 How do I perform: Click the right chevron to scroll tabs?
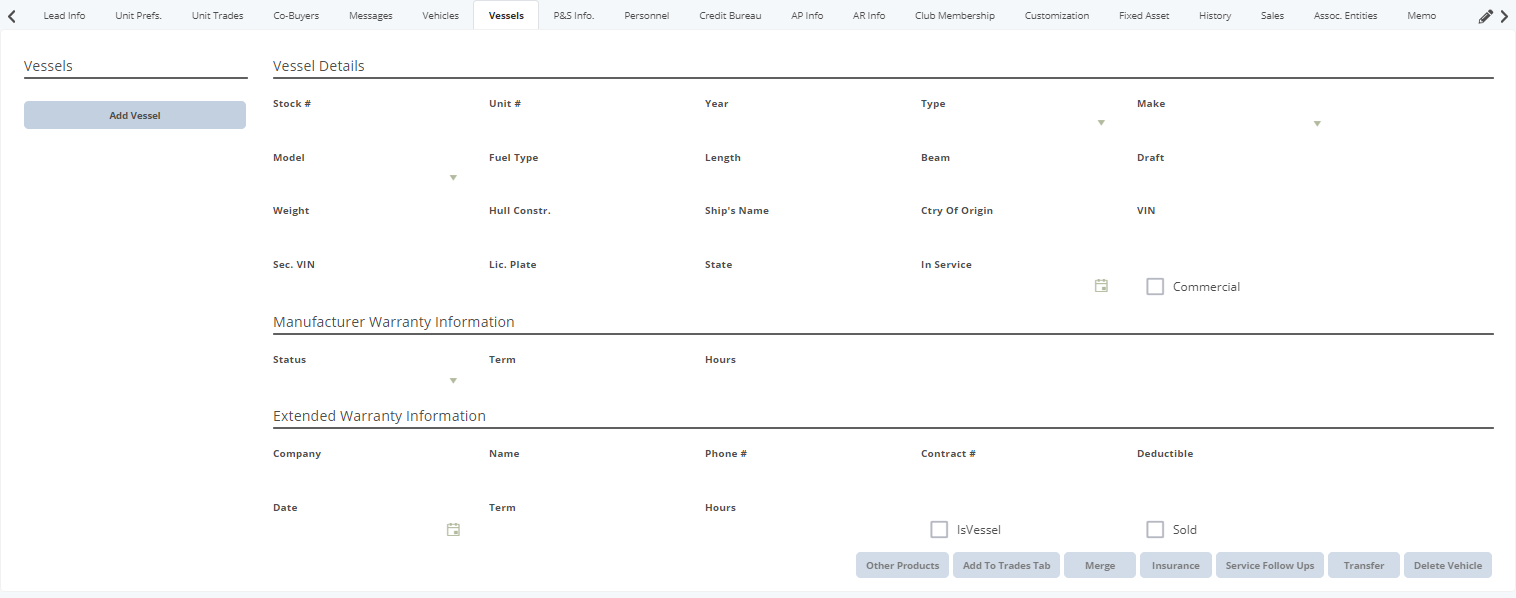coord(1504,15)
